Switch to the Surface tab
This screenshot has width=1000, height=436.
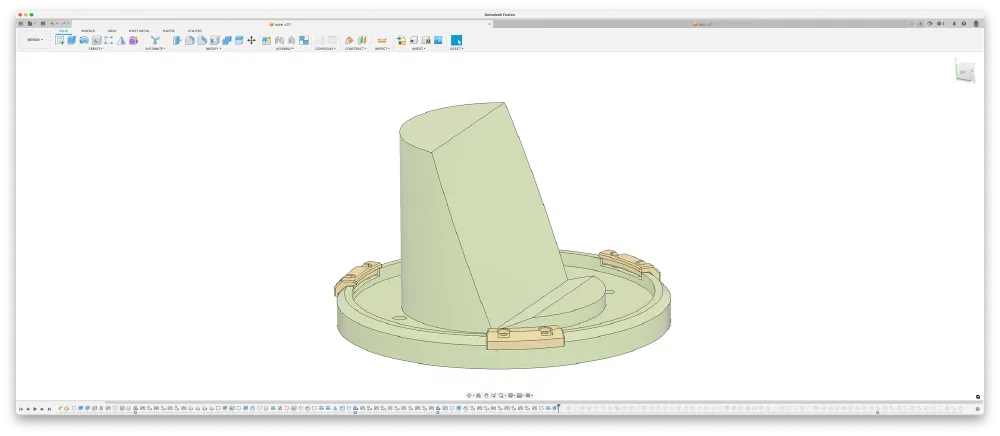click(x=88, y=31)
